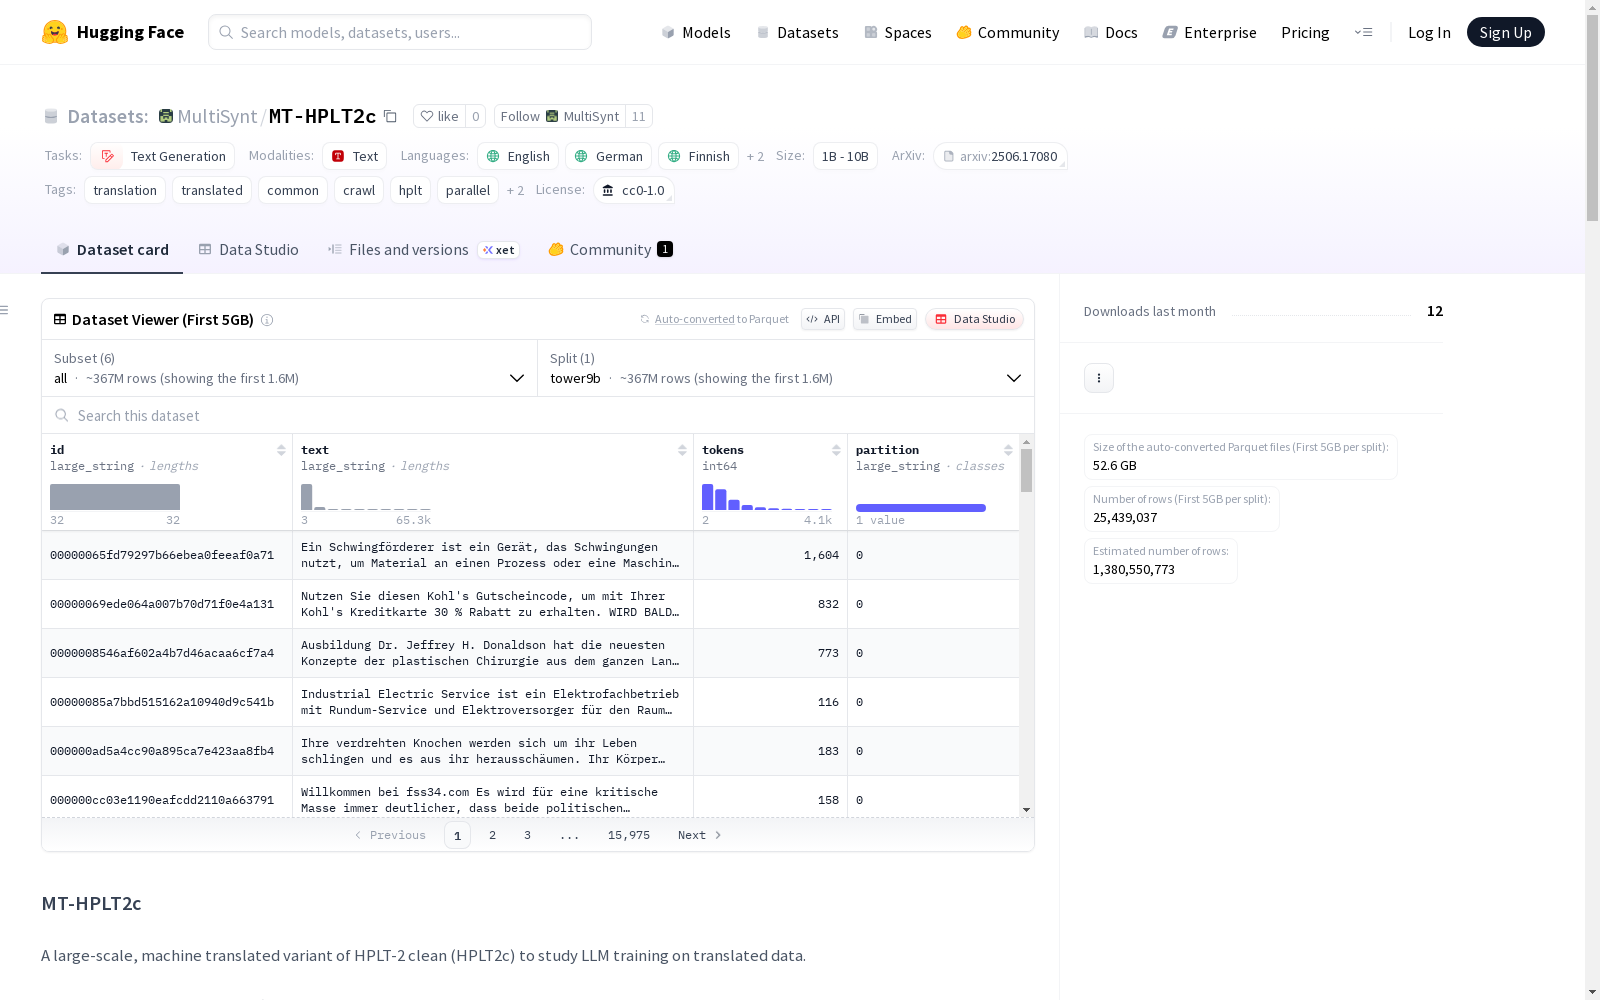
Task: Click the Sign Up button
Action: point(1505,32)
